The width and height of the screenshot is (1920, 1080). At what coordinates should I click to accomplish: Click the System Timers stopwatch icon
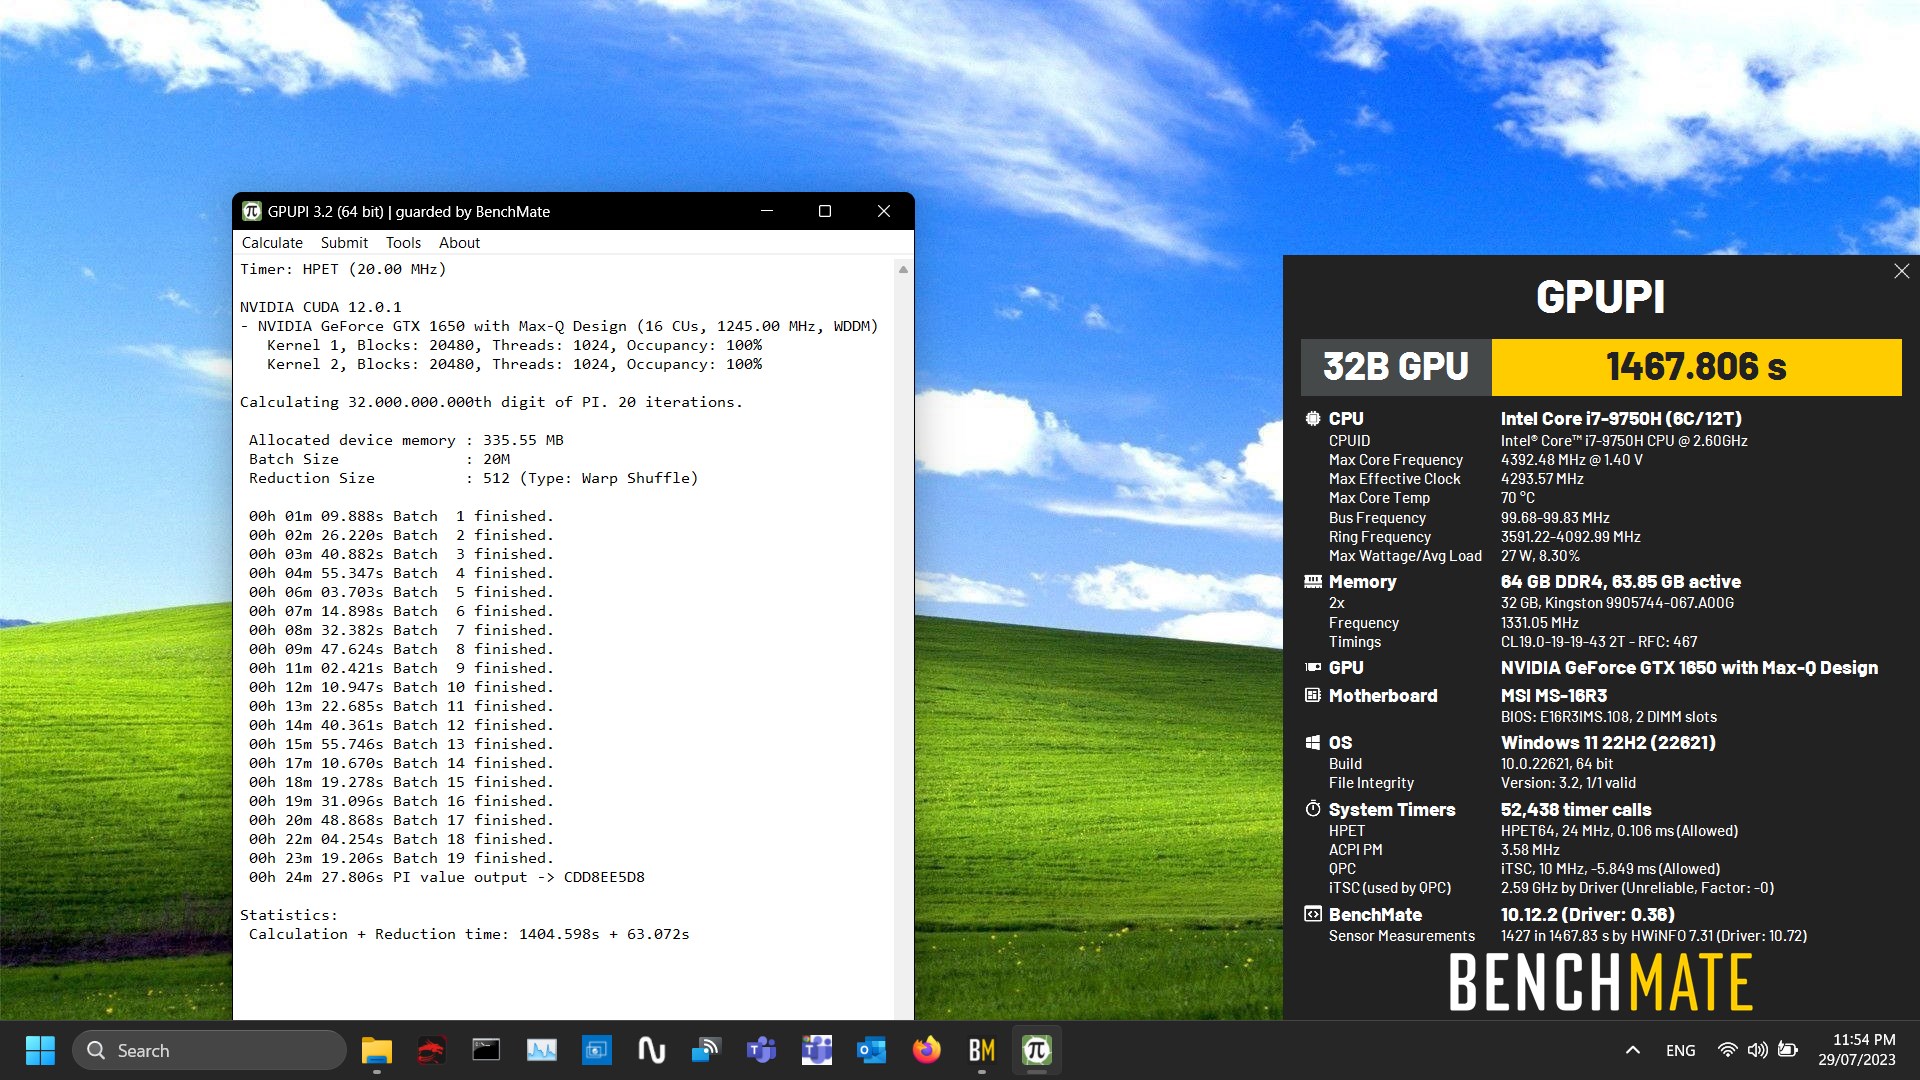point(1313,808)
